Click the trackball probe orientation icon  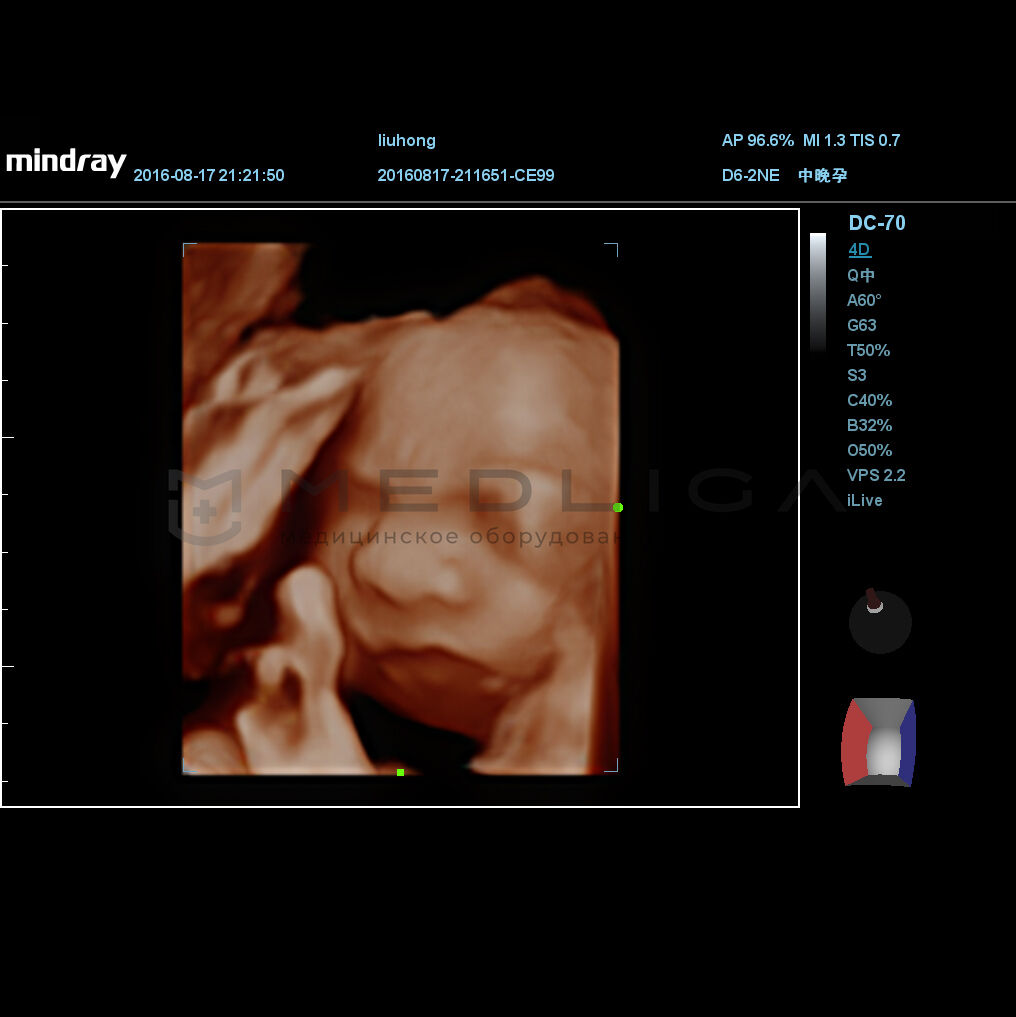point(880,621)
